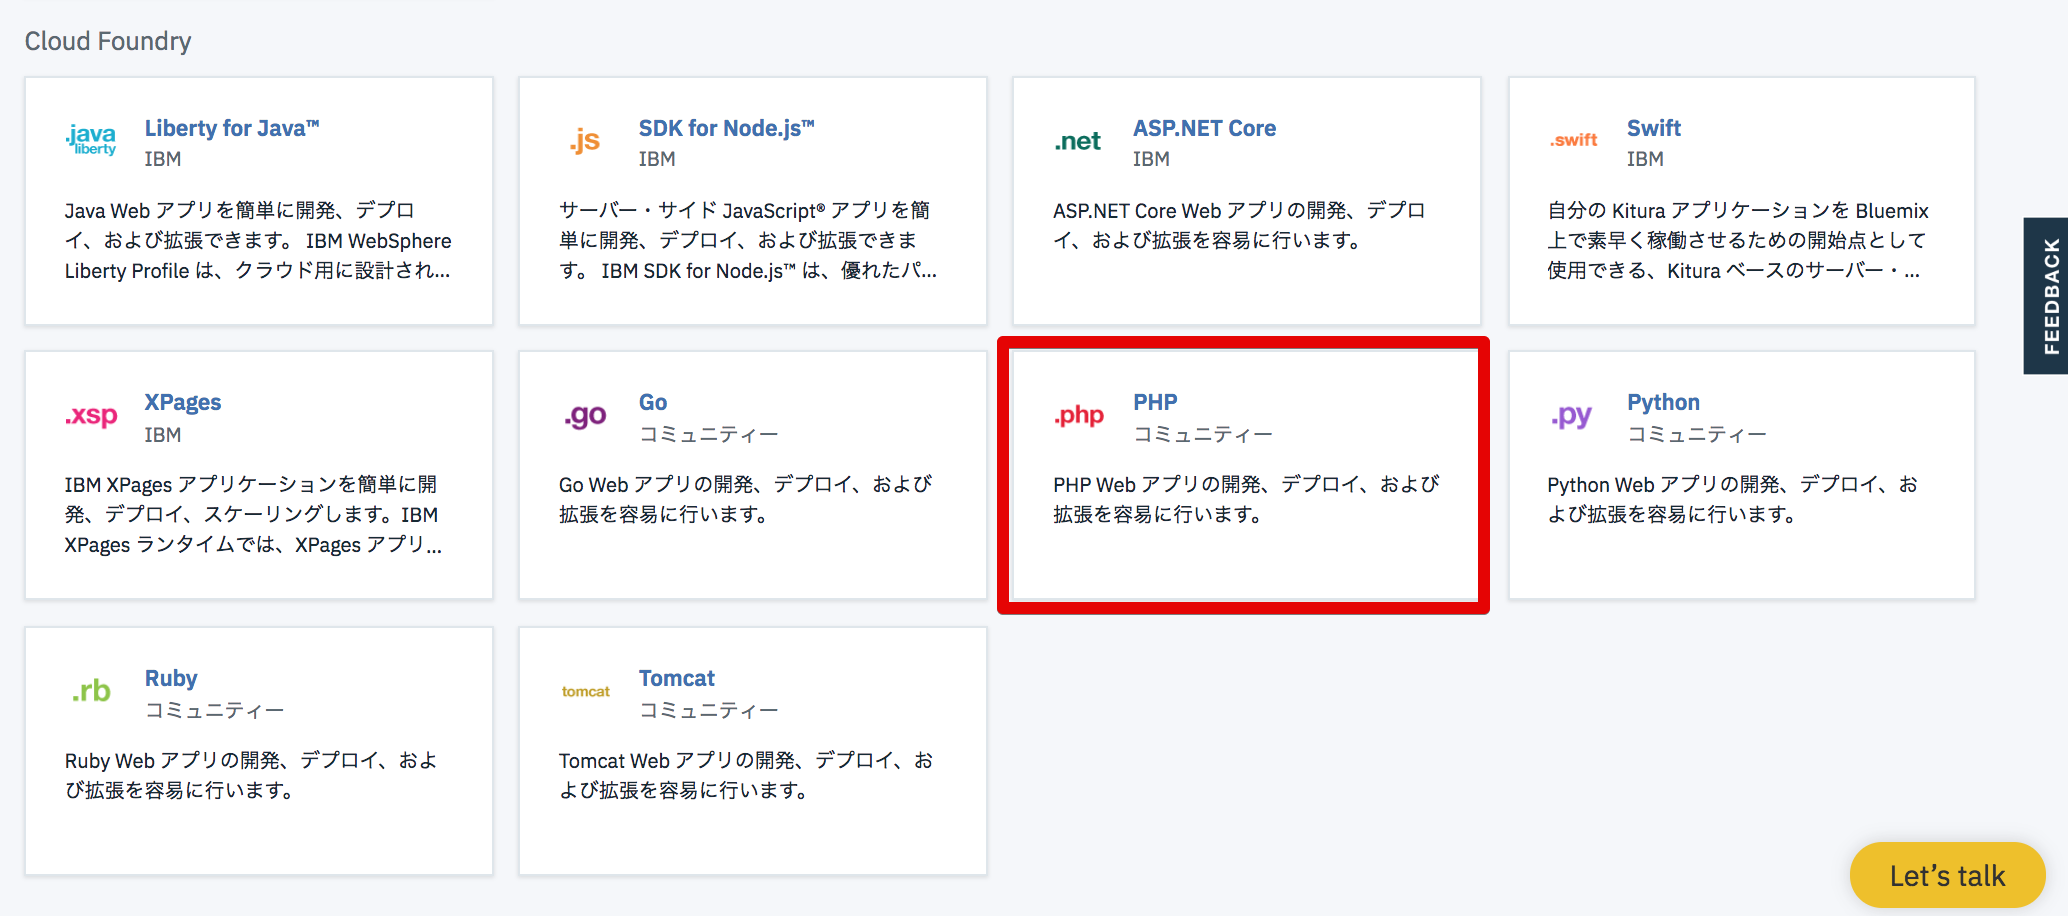The image size is (2068, 916).
Task: Click コミュニティー label under Ruby
Action: pos(215,711)
